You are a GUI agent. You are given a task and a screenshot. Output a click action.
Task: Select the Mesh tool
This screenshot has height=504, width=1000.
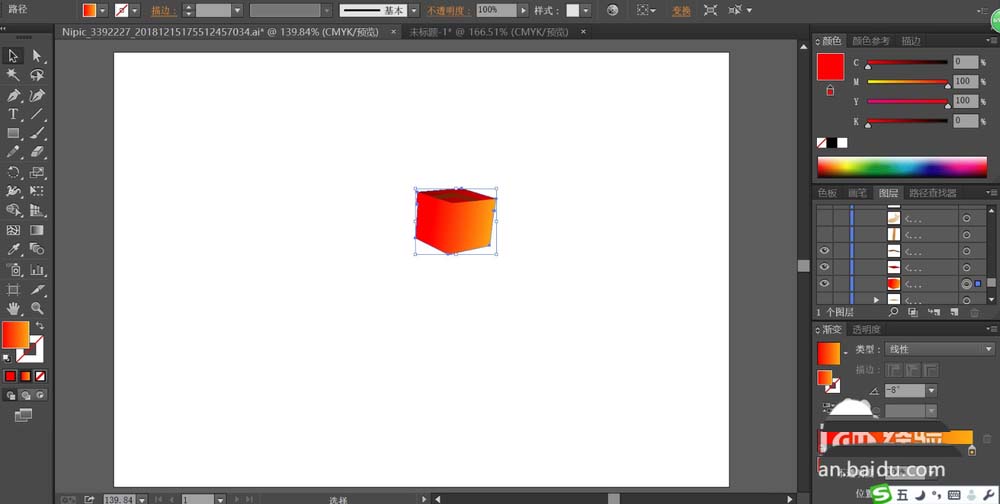[13, 230]
